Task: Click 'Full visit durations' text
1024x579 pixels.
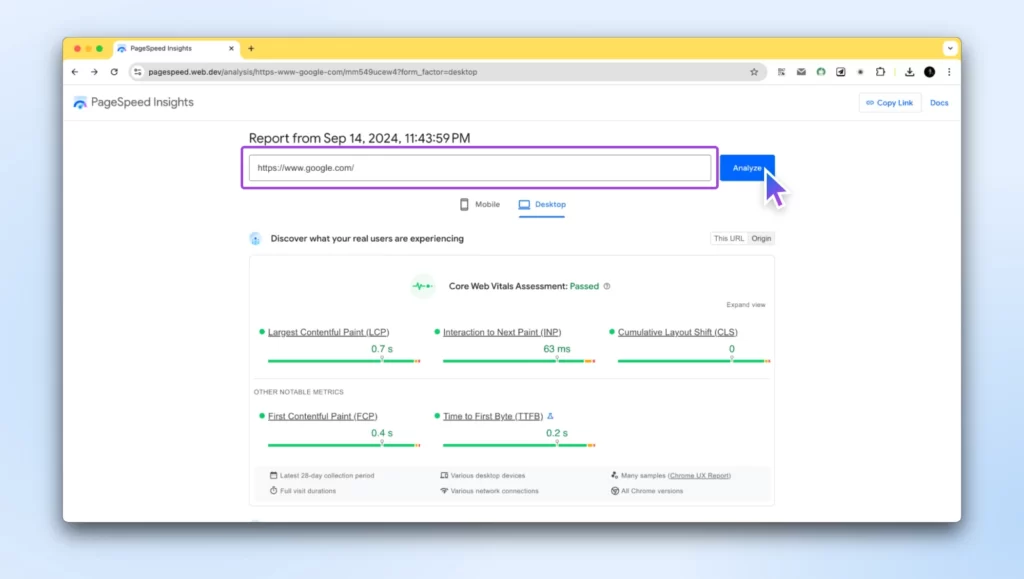Action: pyautogui.click(x=308, y=491)
